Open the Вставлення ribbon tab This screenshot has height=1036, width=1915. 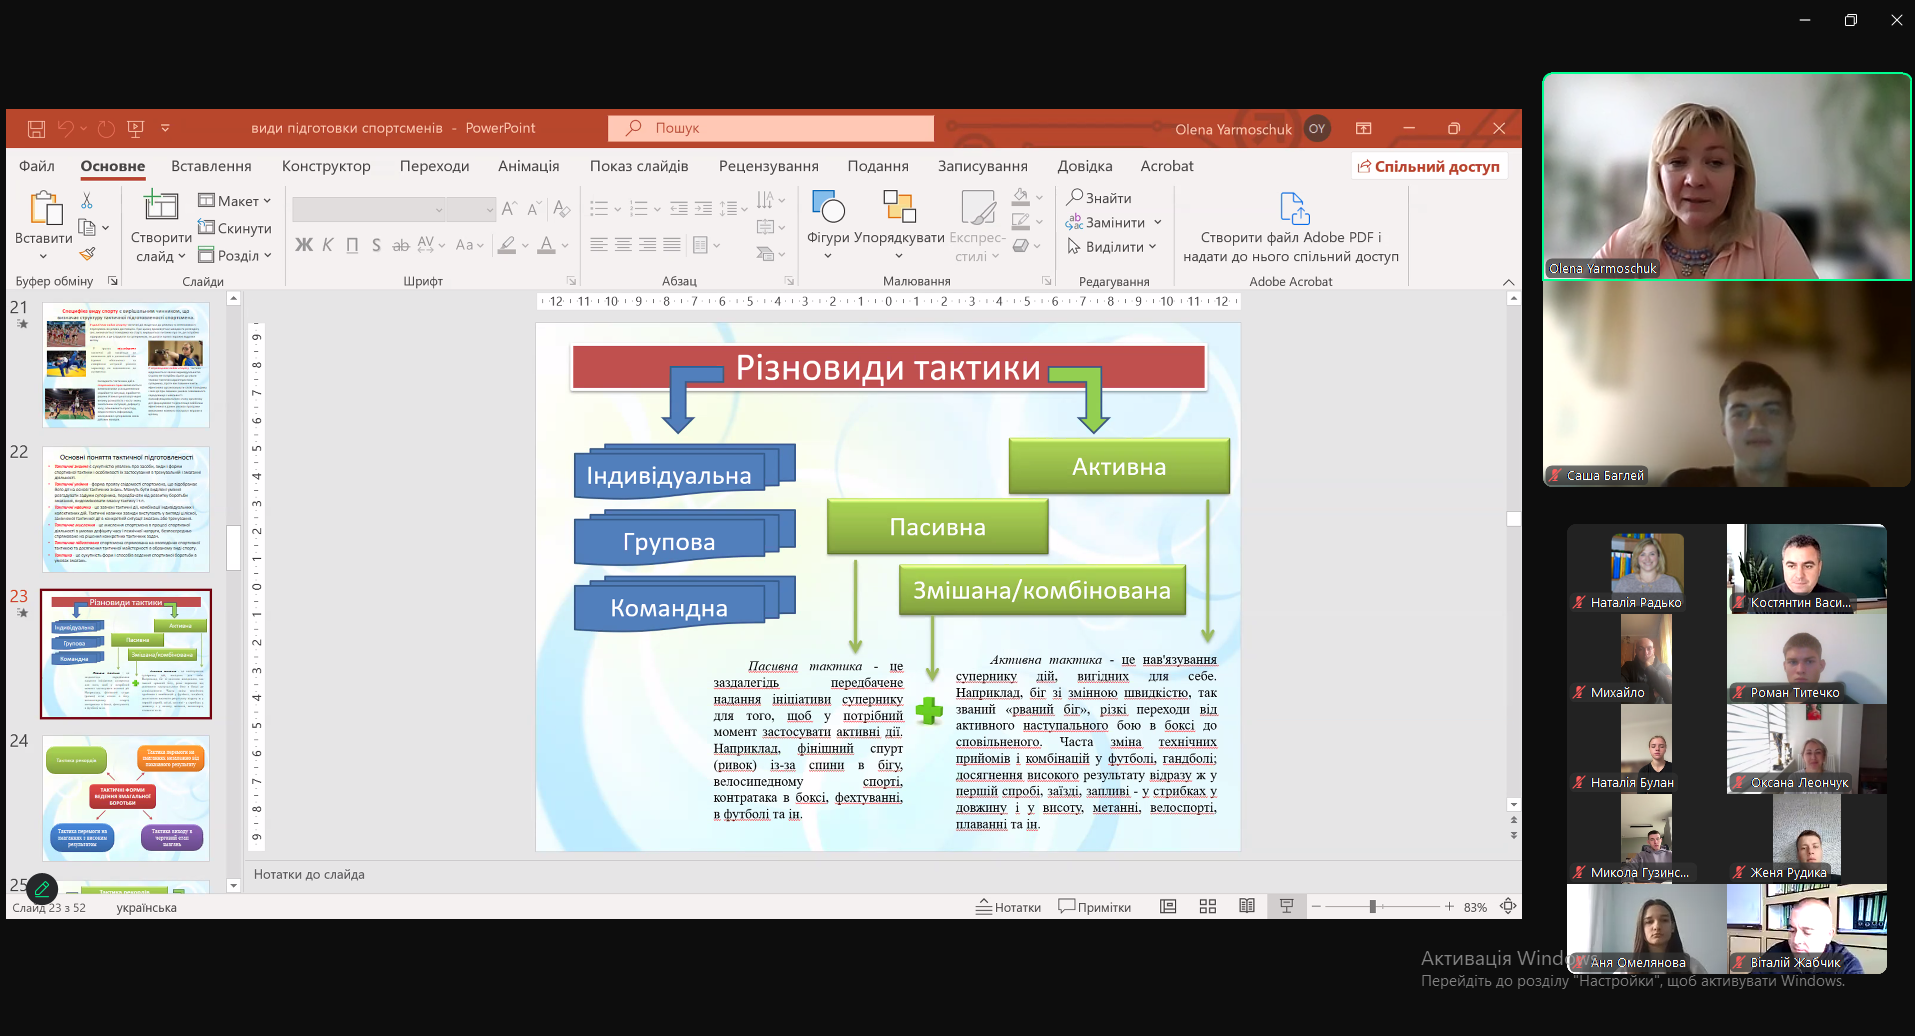(211, 166)
